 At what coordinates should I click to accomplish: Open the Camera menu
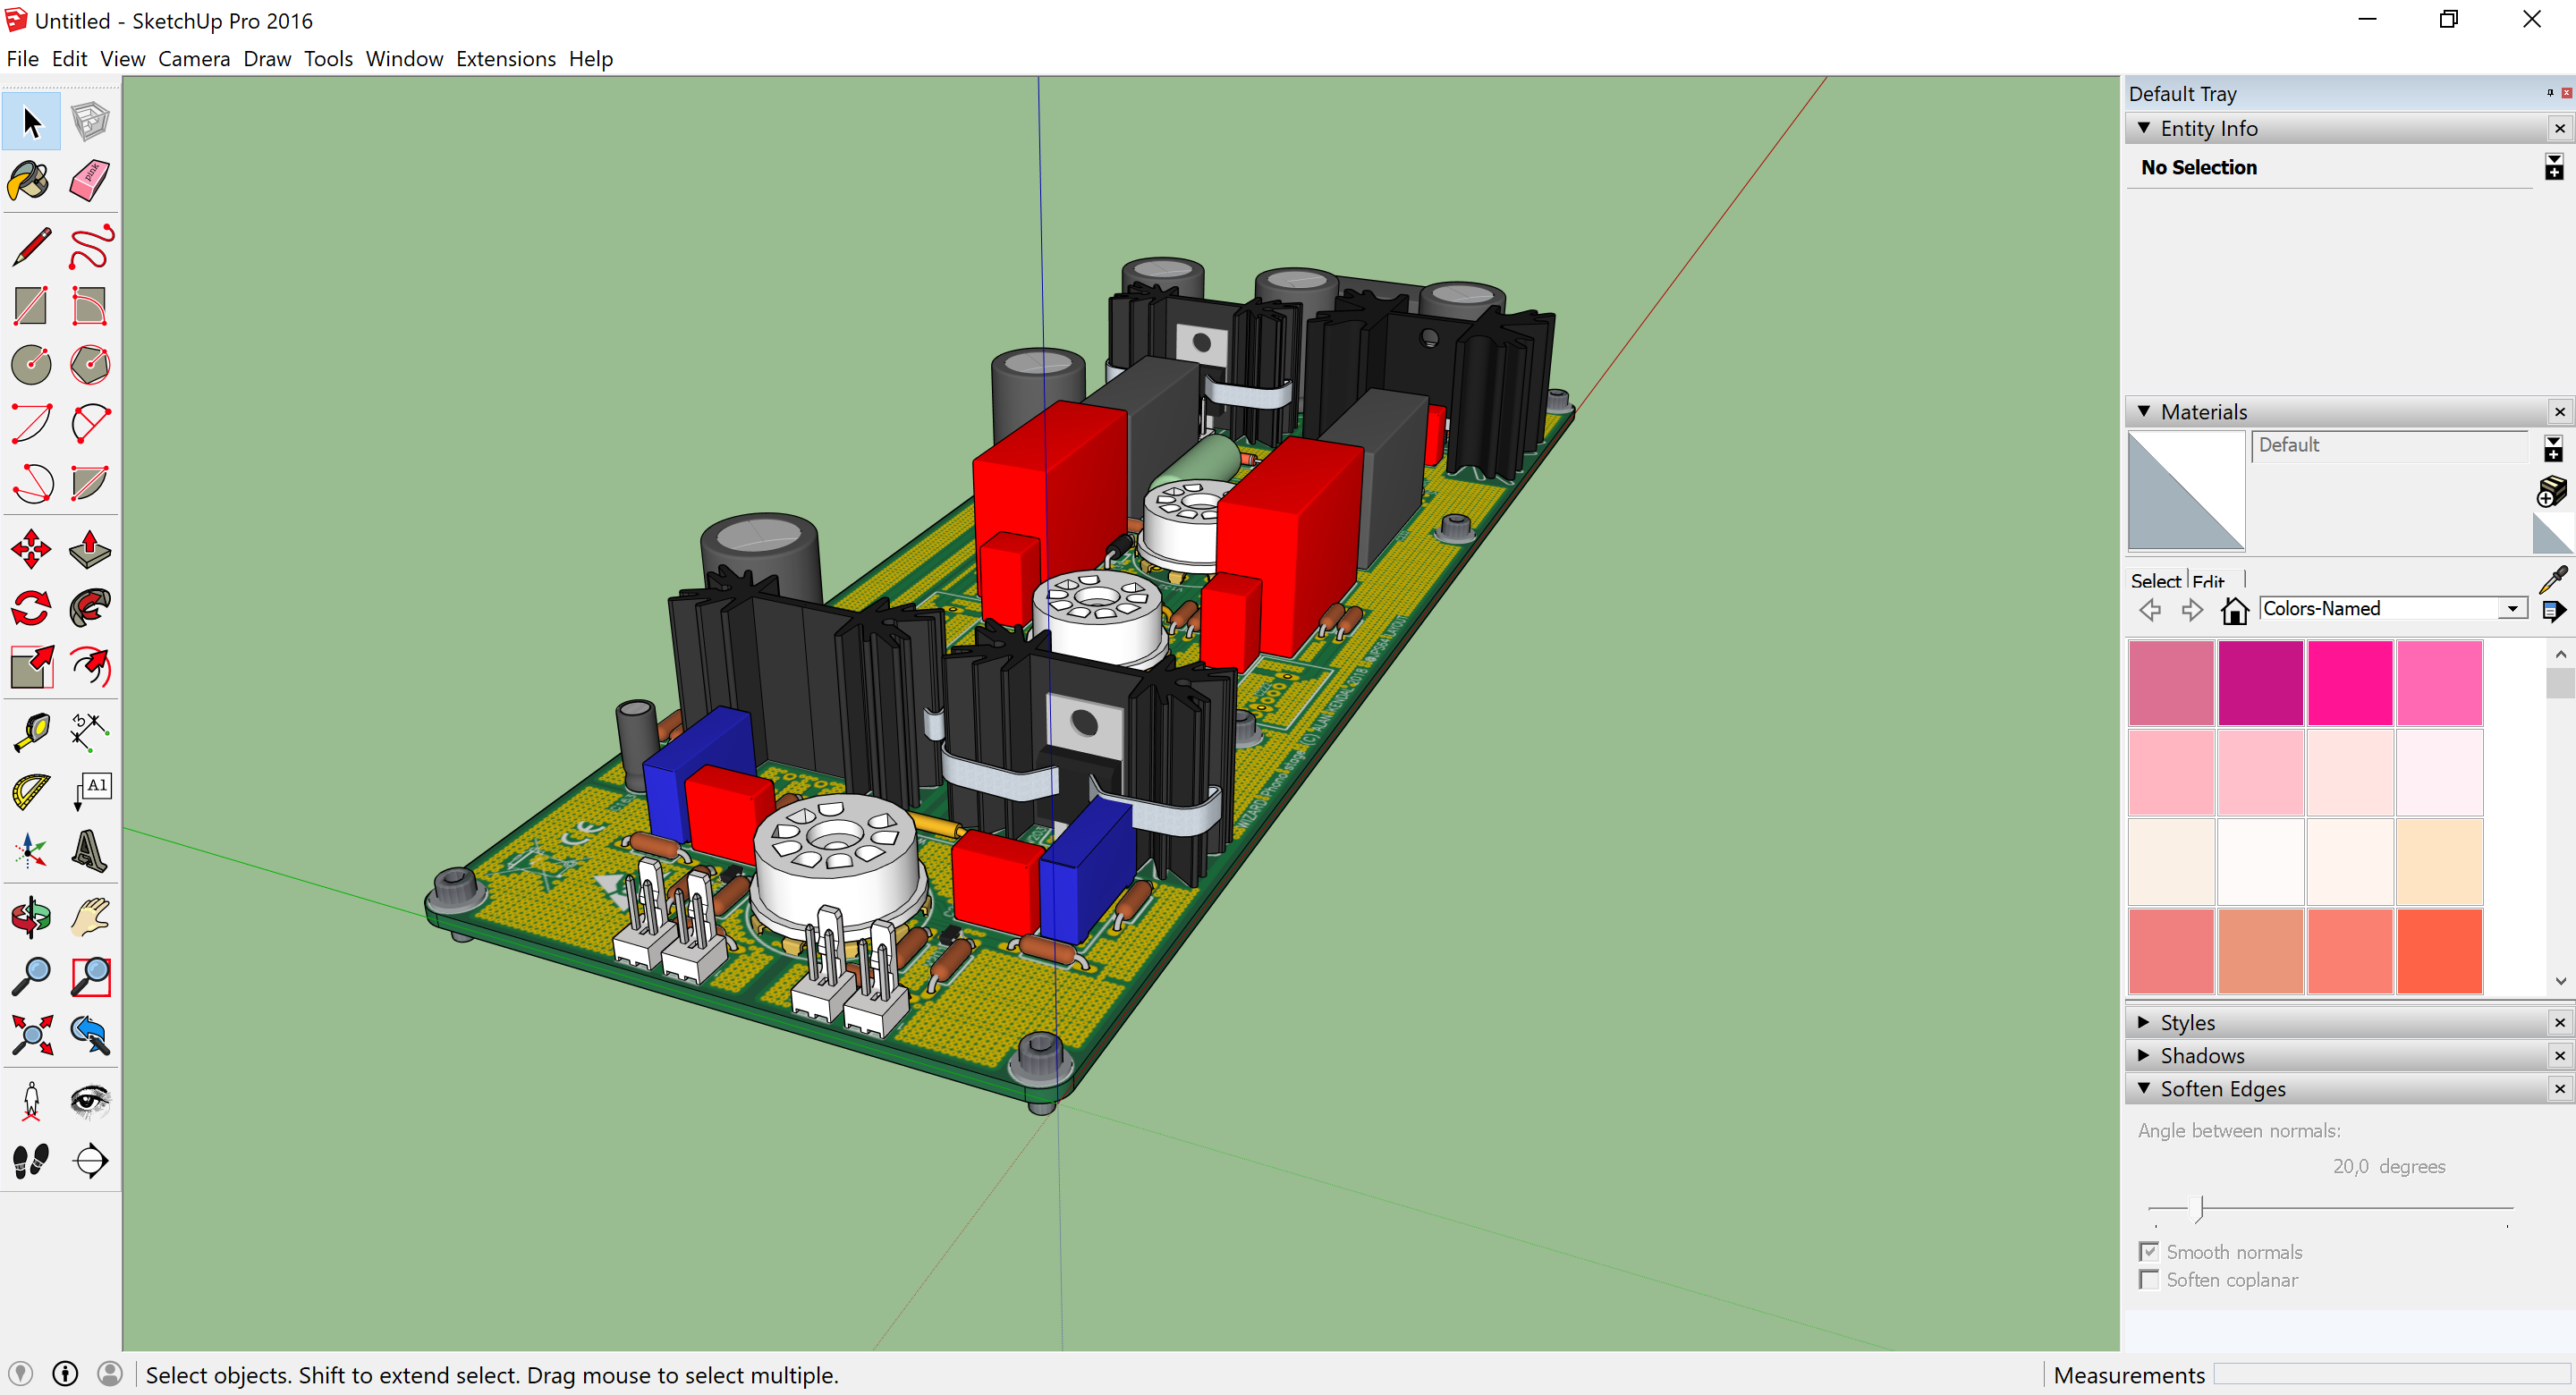(194, 59)
